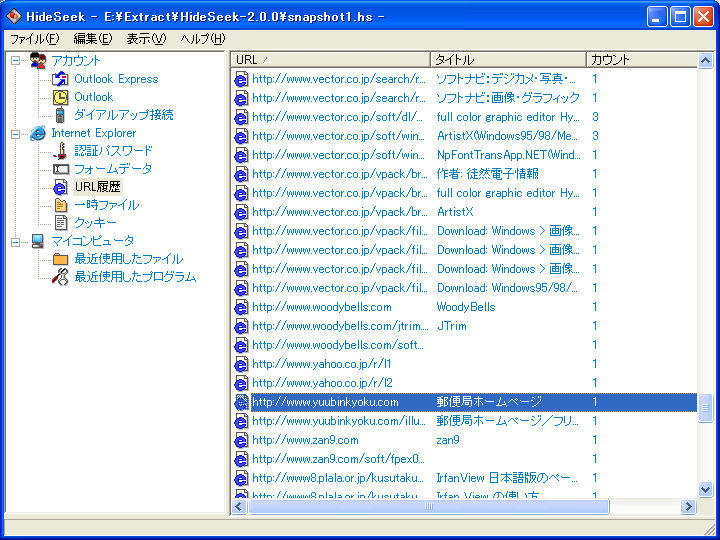Click the IE icon beside the ArtistX vpack row
Viewport: 720px width, 540px height.
(x=242, y=212)
